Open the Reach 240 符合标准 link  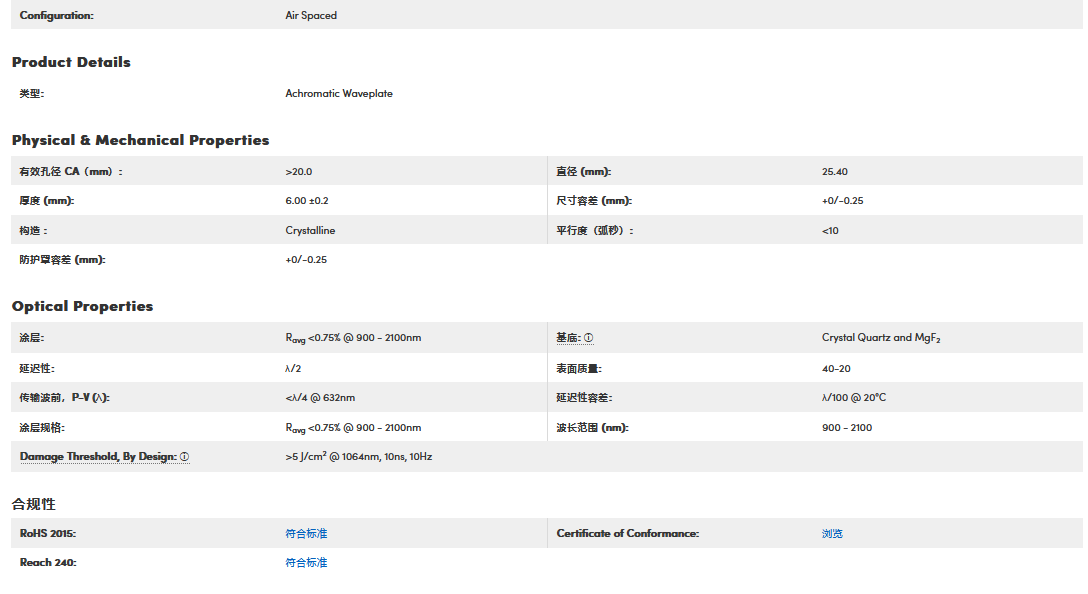pyautogui.click(x=306, y=563)
